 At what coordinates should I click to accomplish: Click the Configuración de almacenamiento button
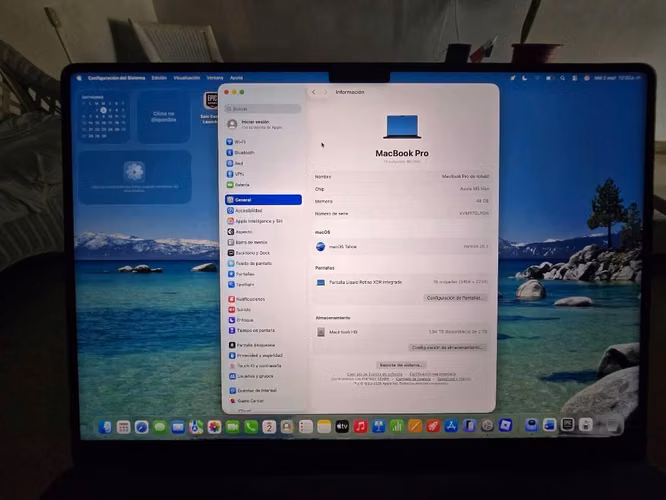[x=447, y=347]
